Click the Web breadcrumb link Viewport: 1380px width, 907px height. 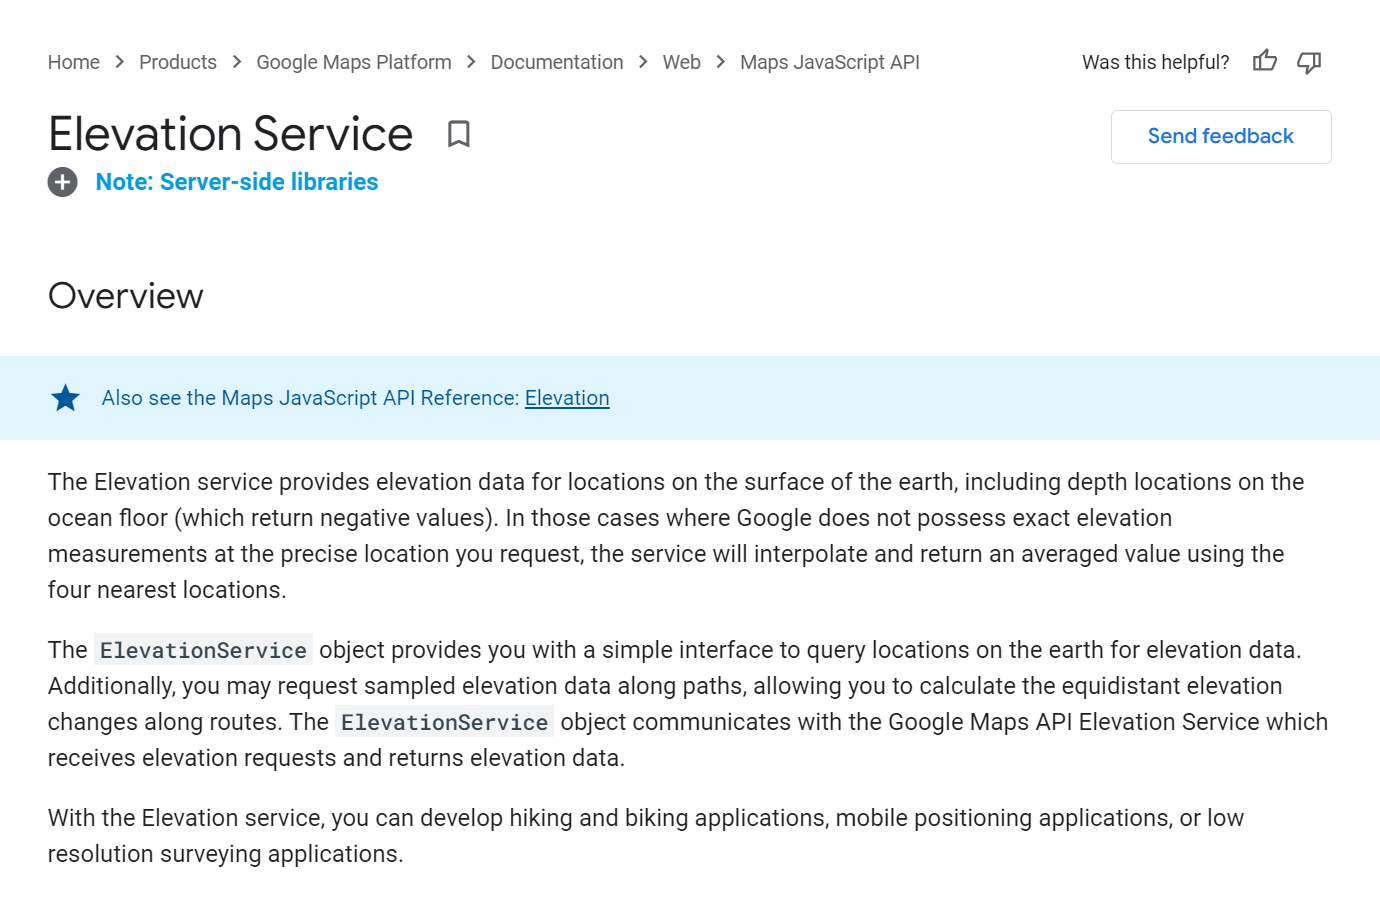click(681, 62)
